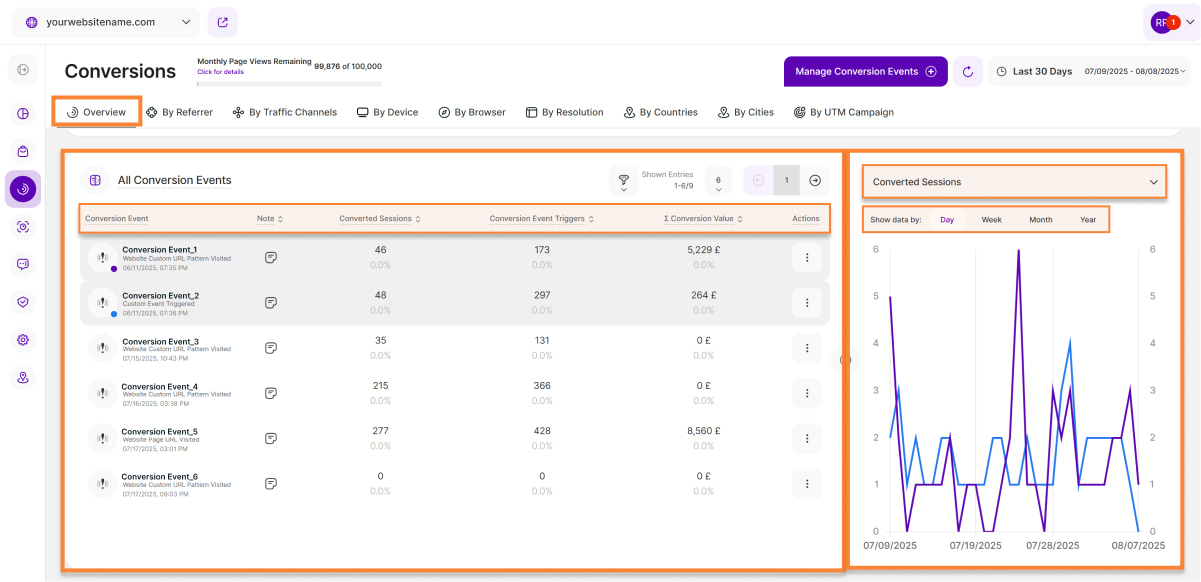The width and height of the screenshot is (1201, 582).
Task: Click the 'Click for details' link
Action: [221, 72]
